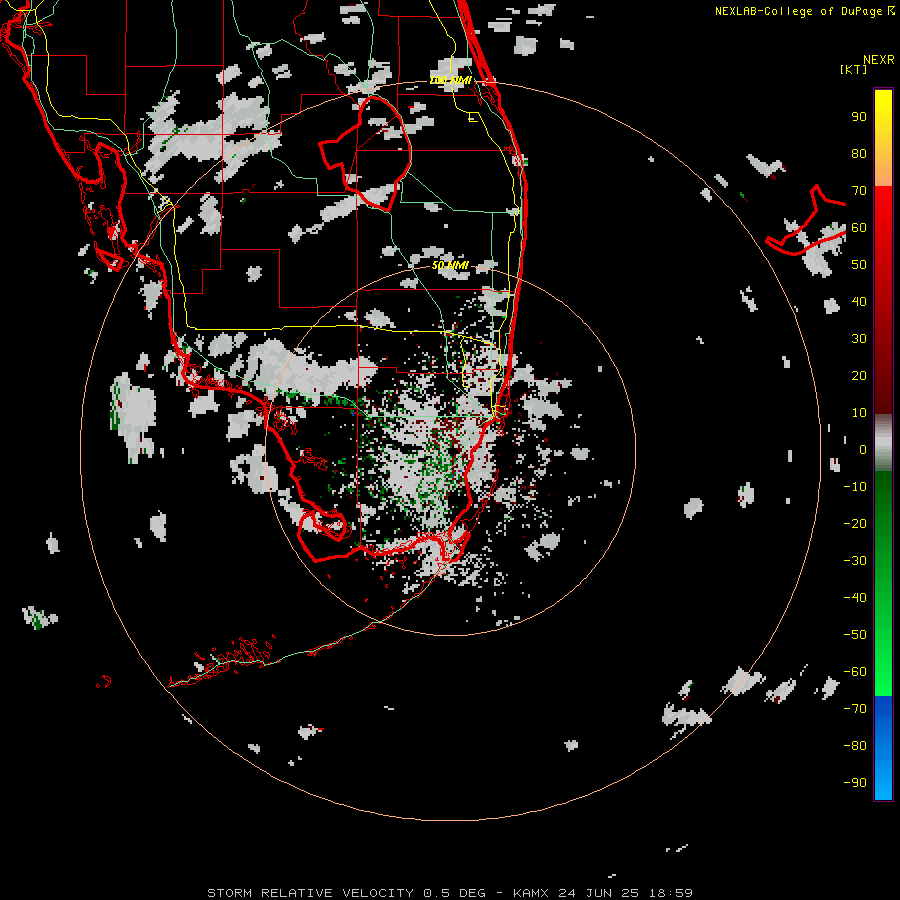Click the STORM RELATIVE VELOCITY caption text
The image size is (900, 900).
point(310,893)
